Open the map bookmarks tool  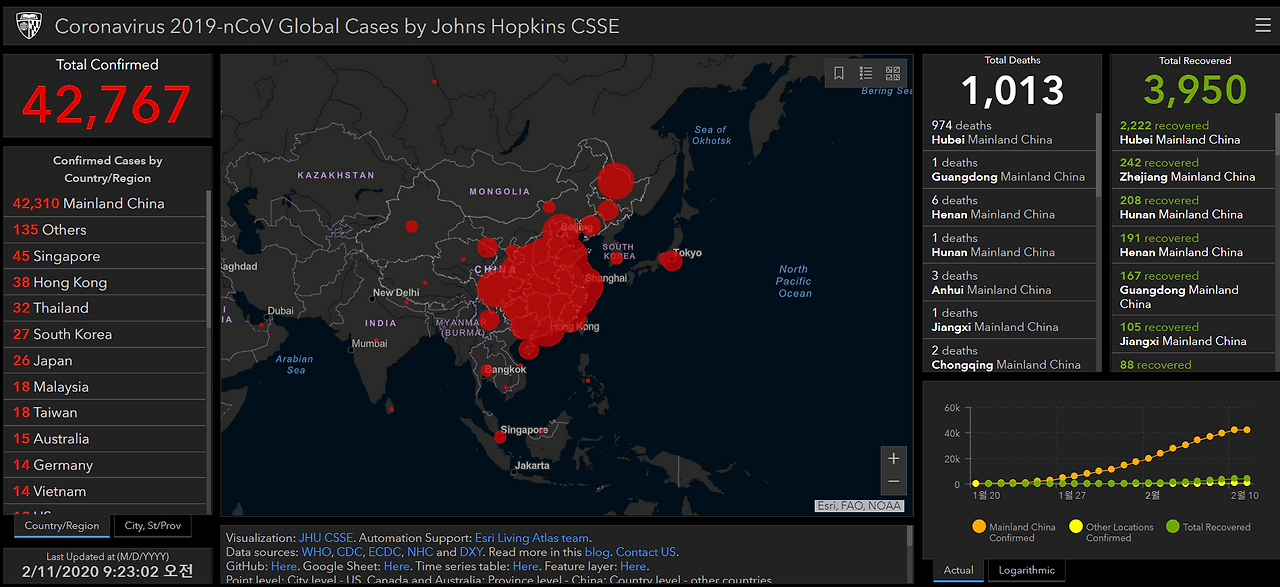point(839,73)
